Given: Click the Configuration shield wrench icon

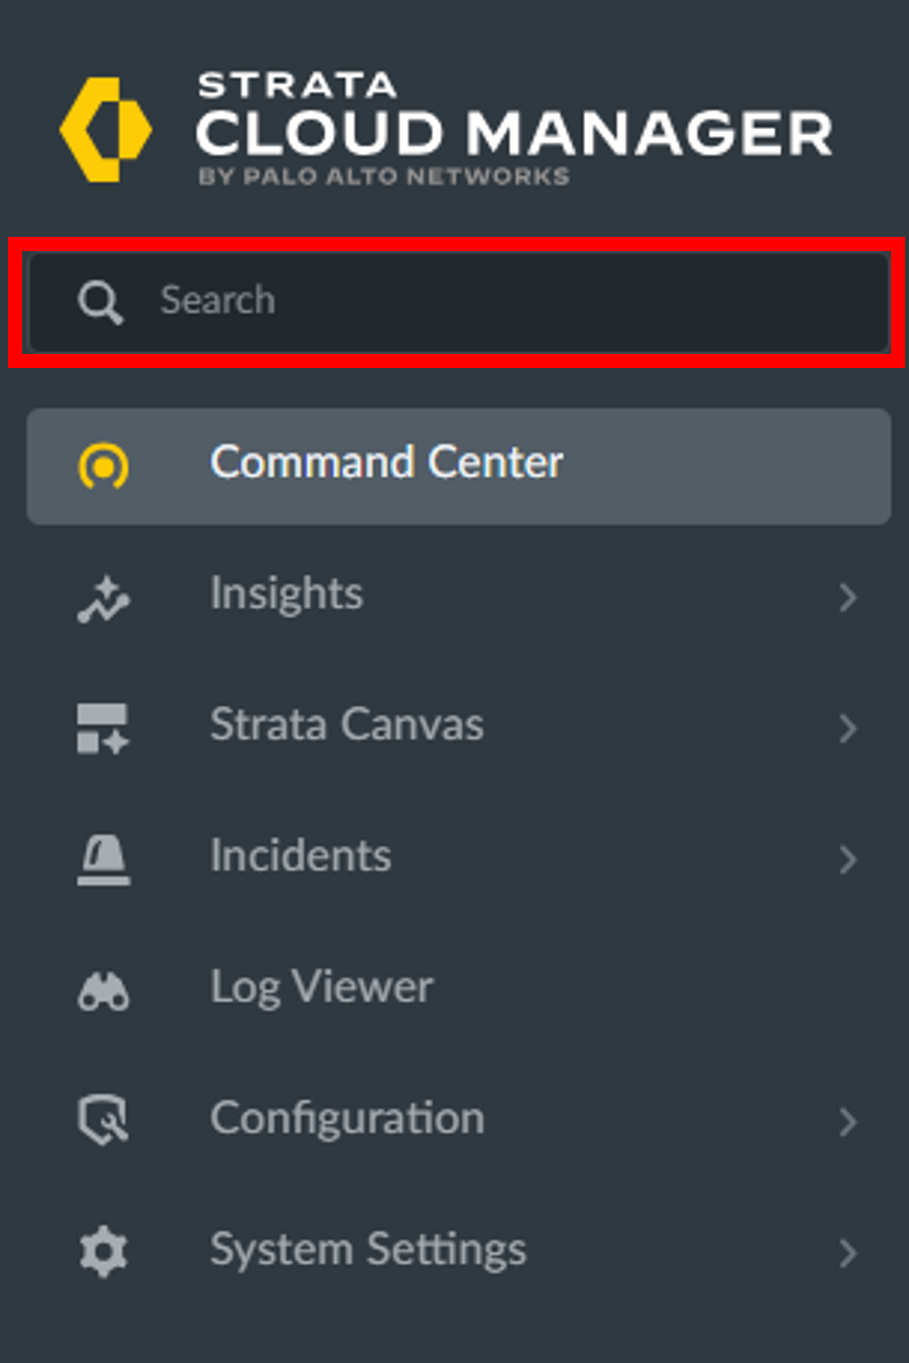Looking at the screenshot, I should tap(103, 1119).
